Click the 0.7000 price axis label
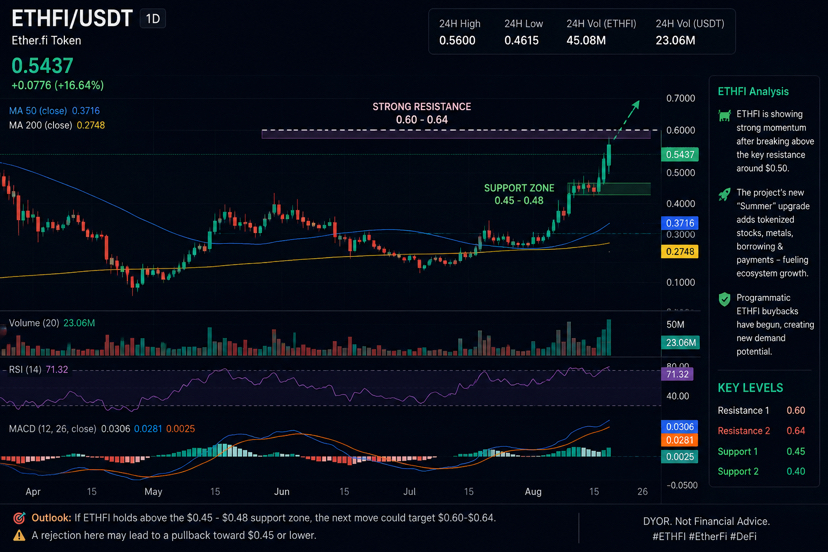This screenshot has height=552, width=828. tap(681, 98)
